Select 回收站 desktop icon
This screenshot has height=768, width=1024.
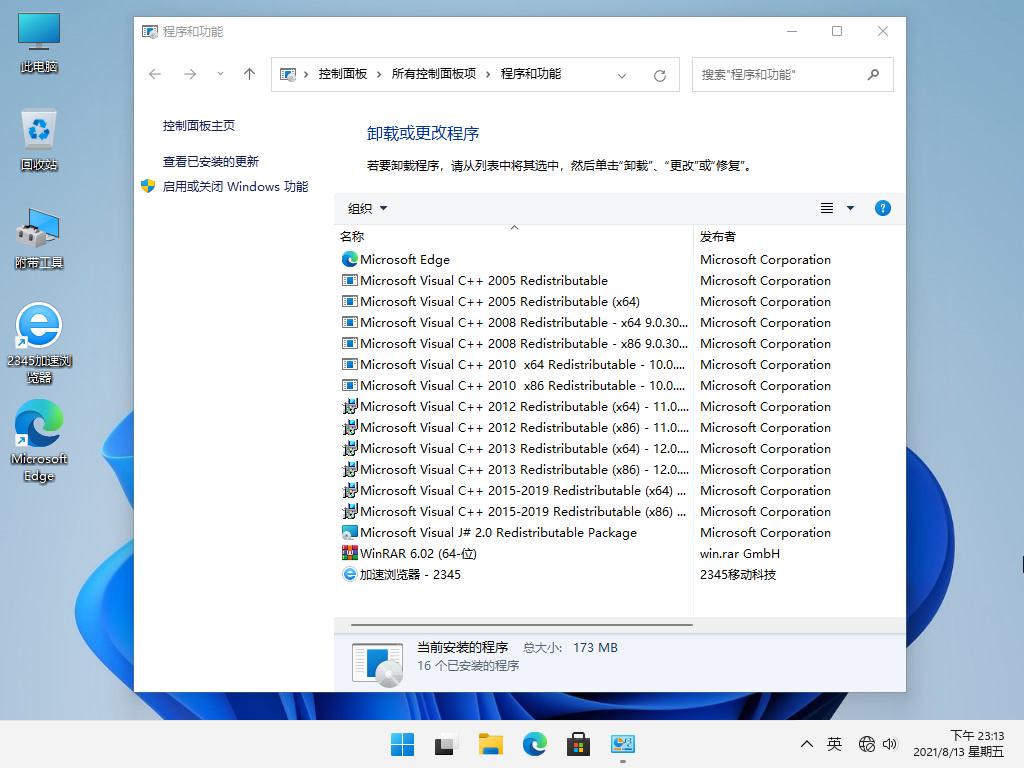pos(39,140)
